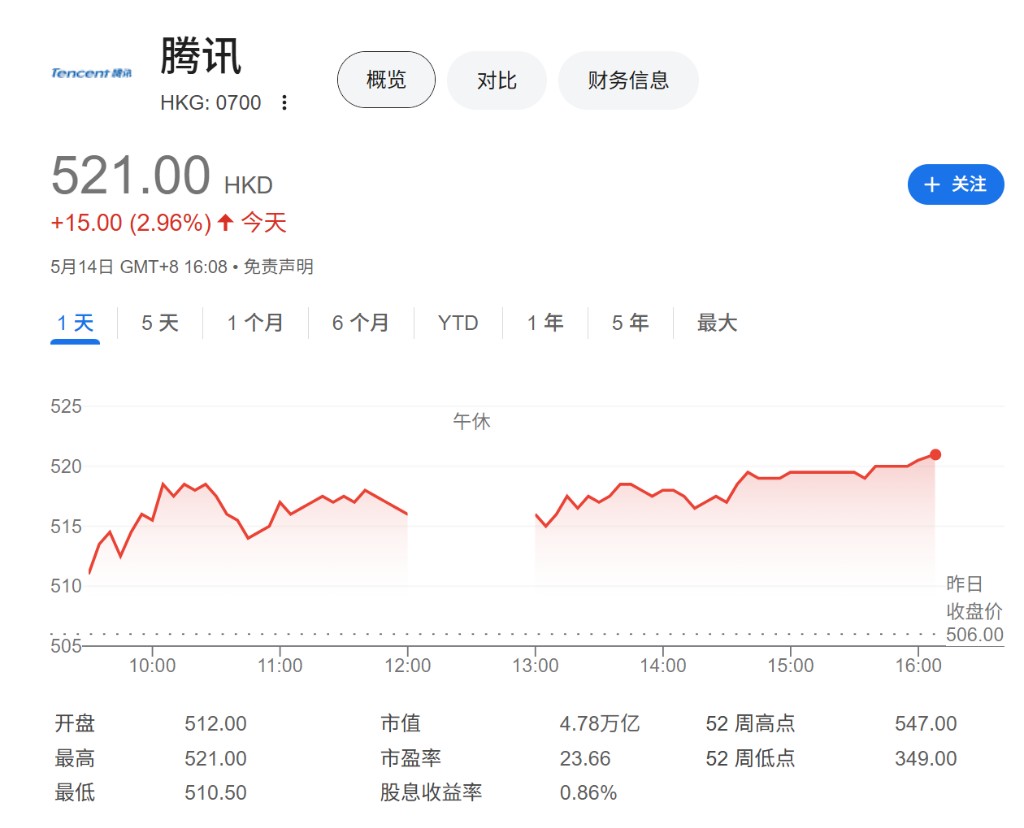The image size is (1024, 828).
Task: Show the 最大 time range chart
Action: [x=717, y=323]
